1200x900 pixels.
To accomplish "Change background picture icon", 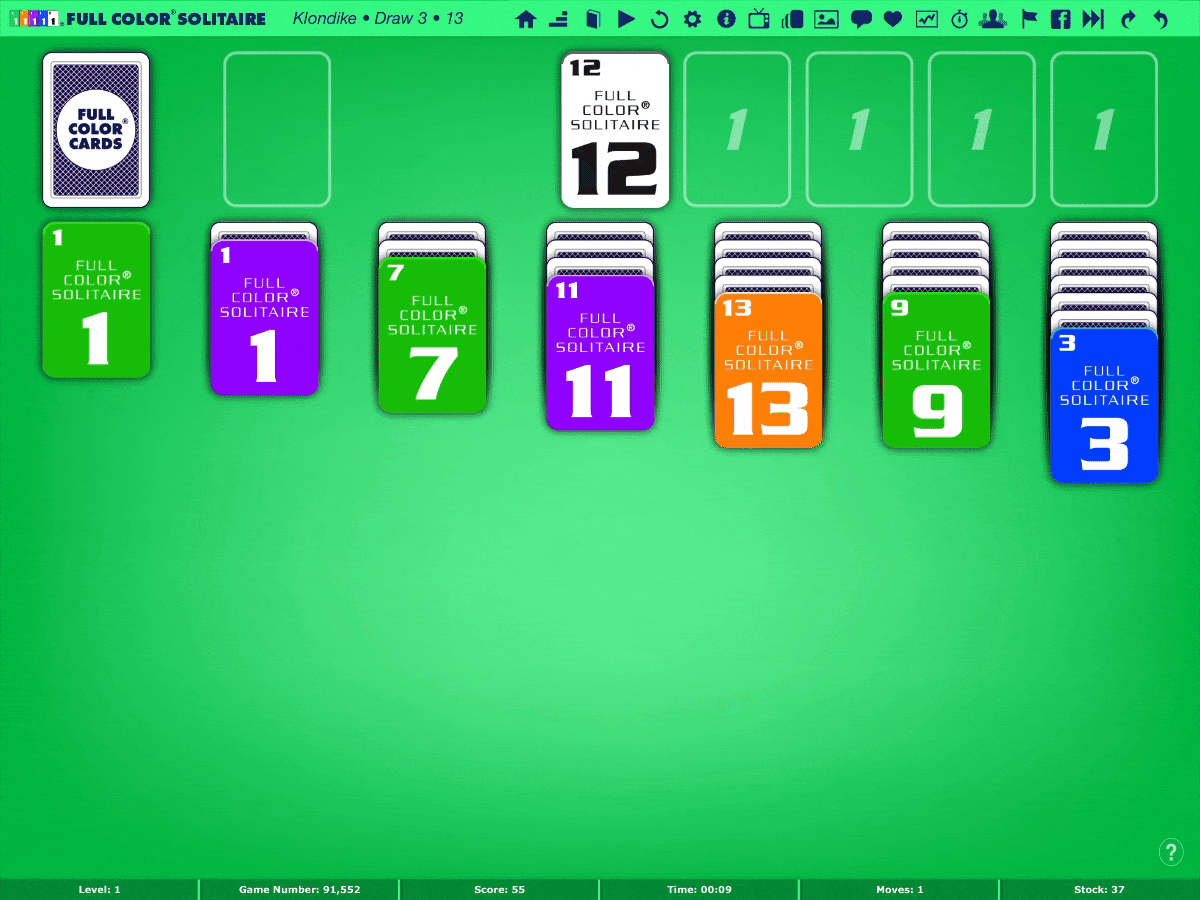I will click(826, 19).
